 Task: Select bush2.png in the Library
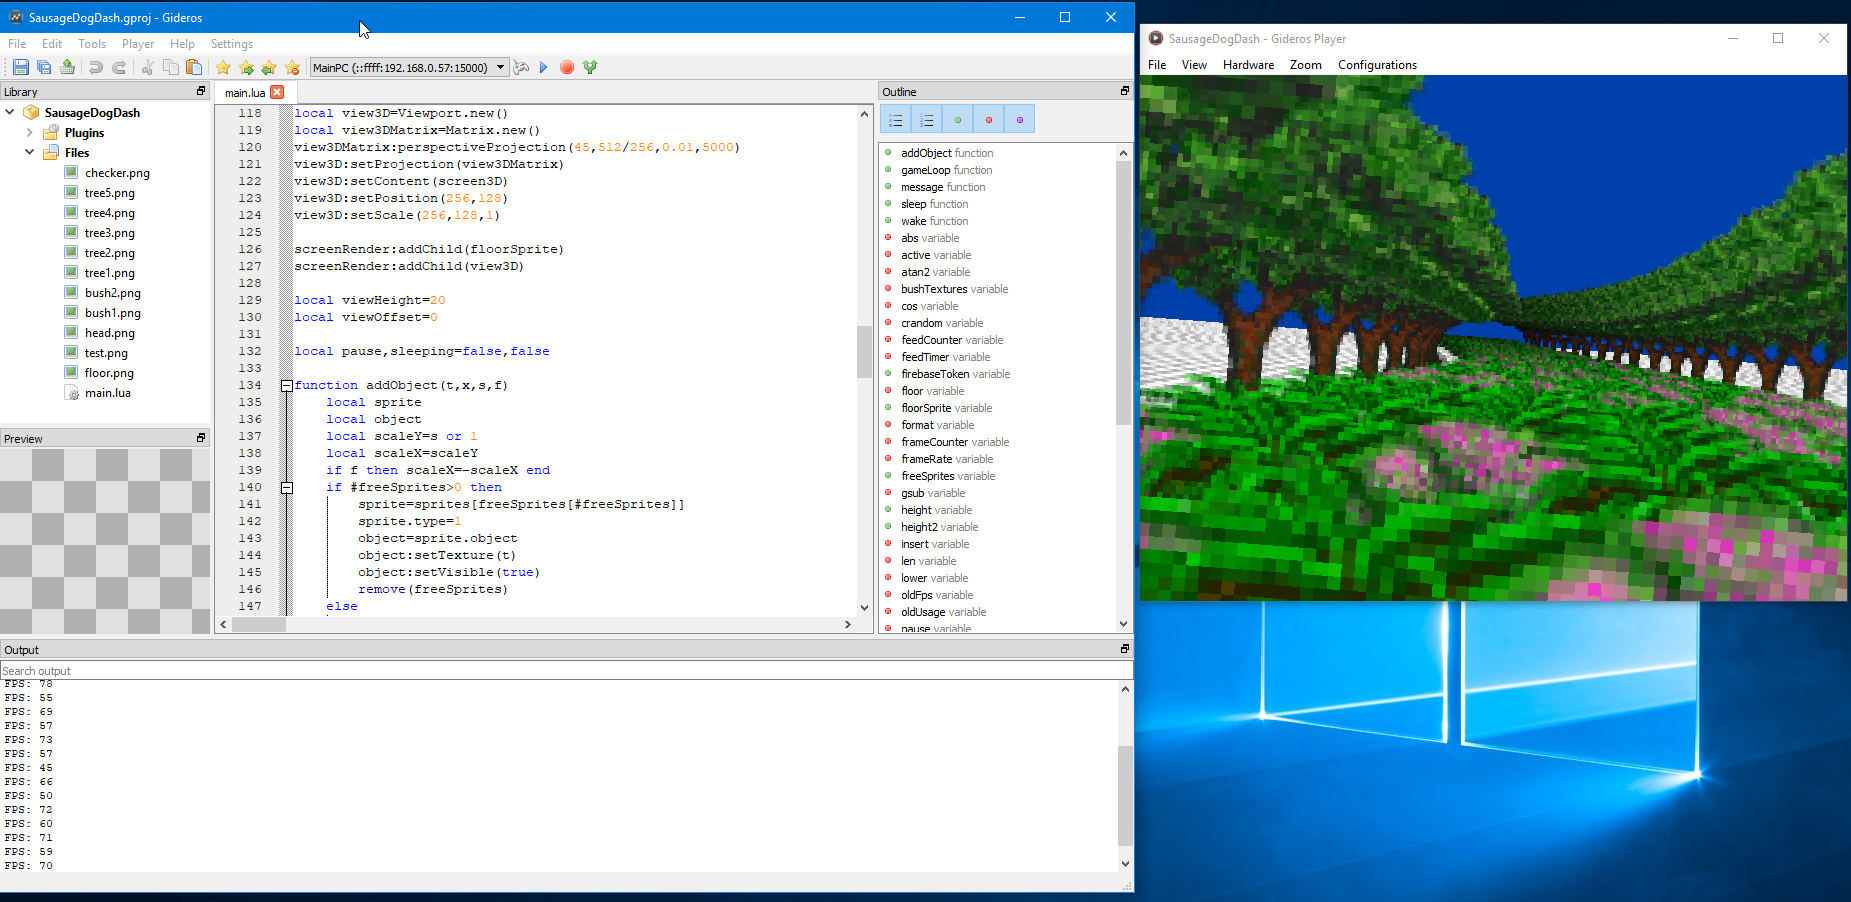click(x=112, y=293)
